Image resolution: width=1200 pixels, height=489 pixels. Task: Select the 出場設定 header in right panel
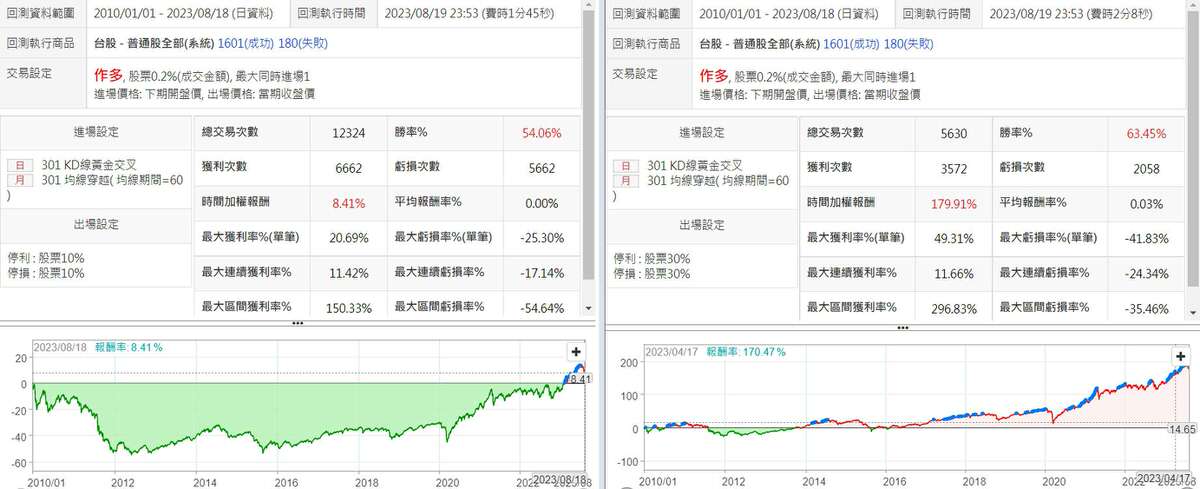pos(703,224)
